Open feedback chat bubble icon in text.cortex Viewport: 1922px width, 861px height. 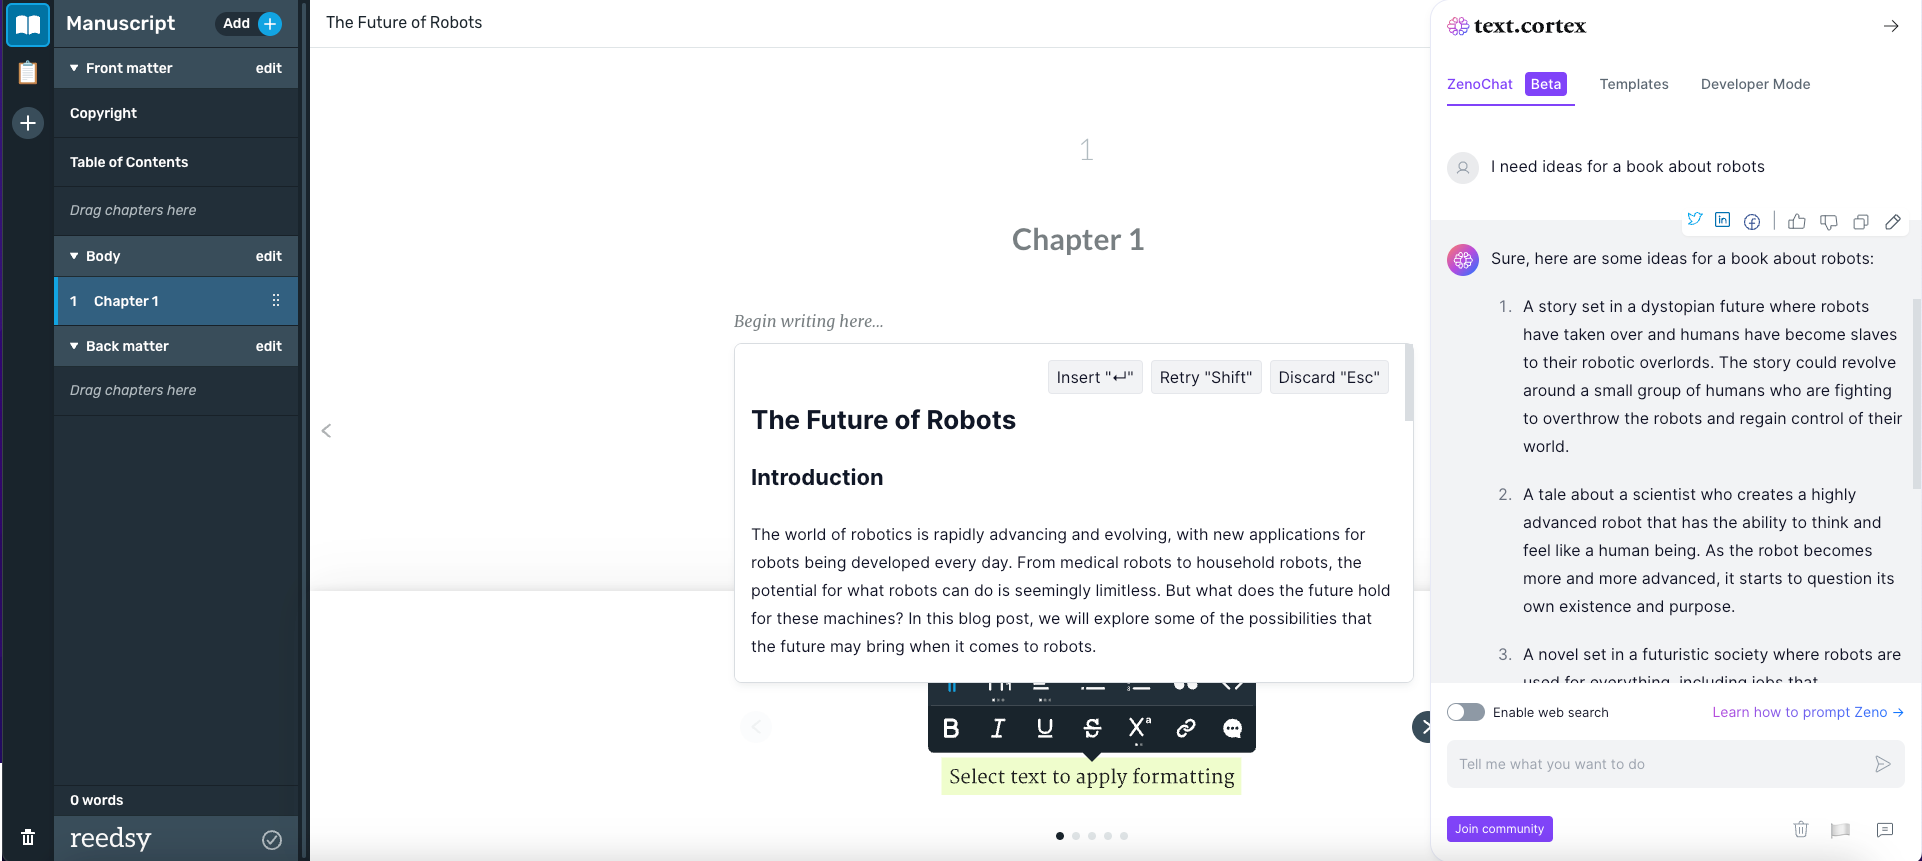click(x=1885, y=830)
